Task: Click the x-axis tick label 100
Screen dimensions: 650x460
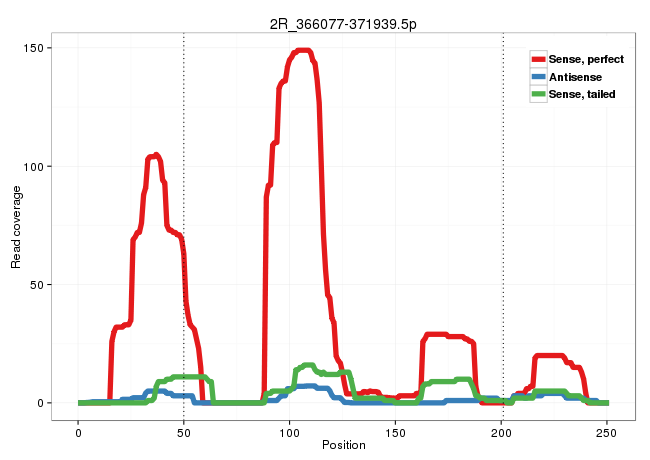Action: coord(290,430)
